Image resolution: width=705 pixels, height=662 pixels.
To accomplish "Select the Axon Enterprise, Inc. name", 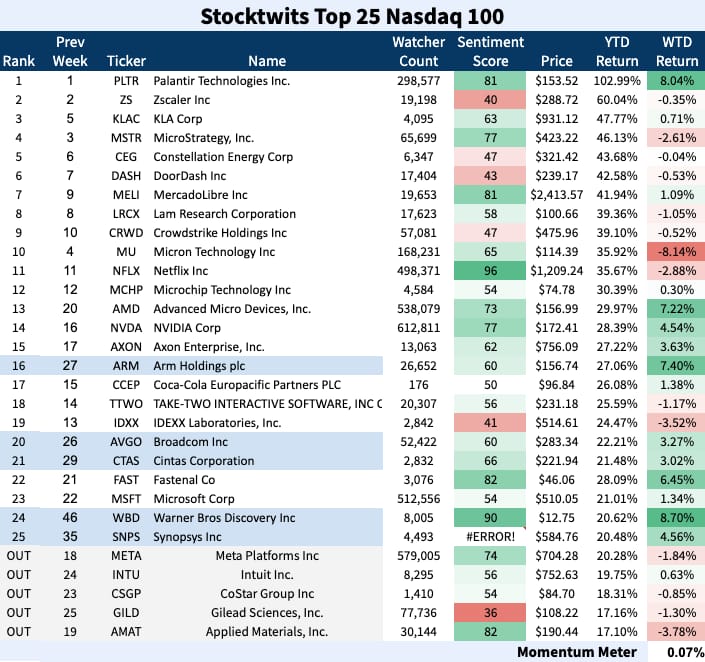I will [x=209, y=347].
